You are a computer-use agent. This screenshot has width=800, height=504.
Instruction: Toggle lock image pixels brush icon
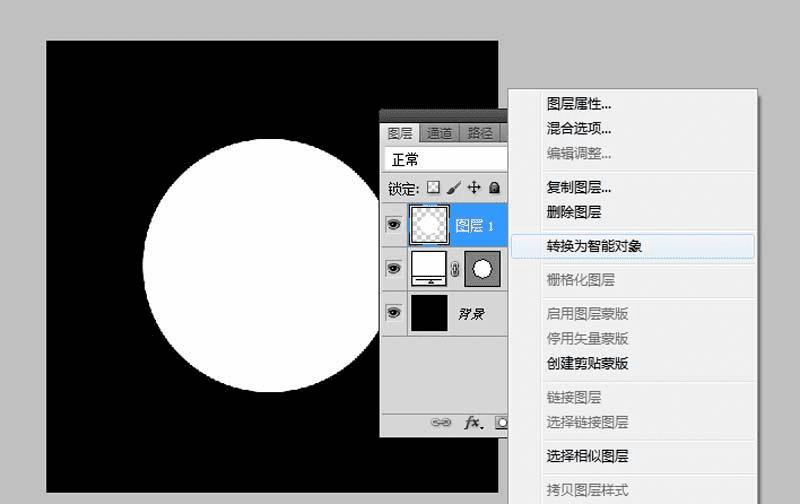[453, 188]
